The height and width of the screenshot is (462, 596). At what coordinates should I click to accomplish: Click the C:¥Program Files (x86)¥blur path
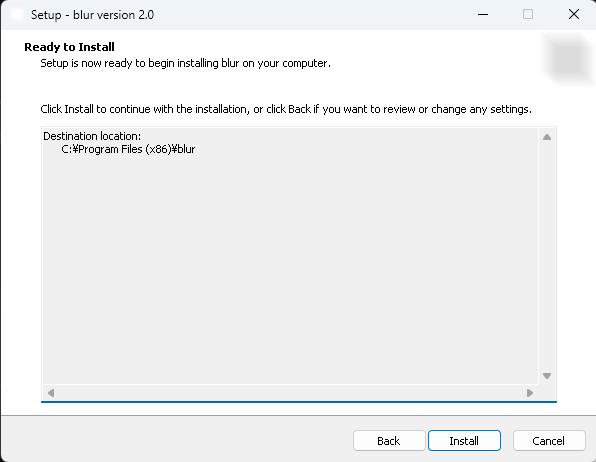(x=128, y=149)
